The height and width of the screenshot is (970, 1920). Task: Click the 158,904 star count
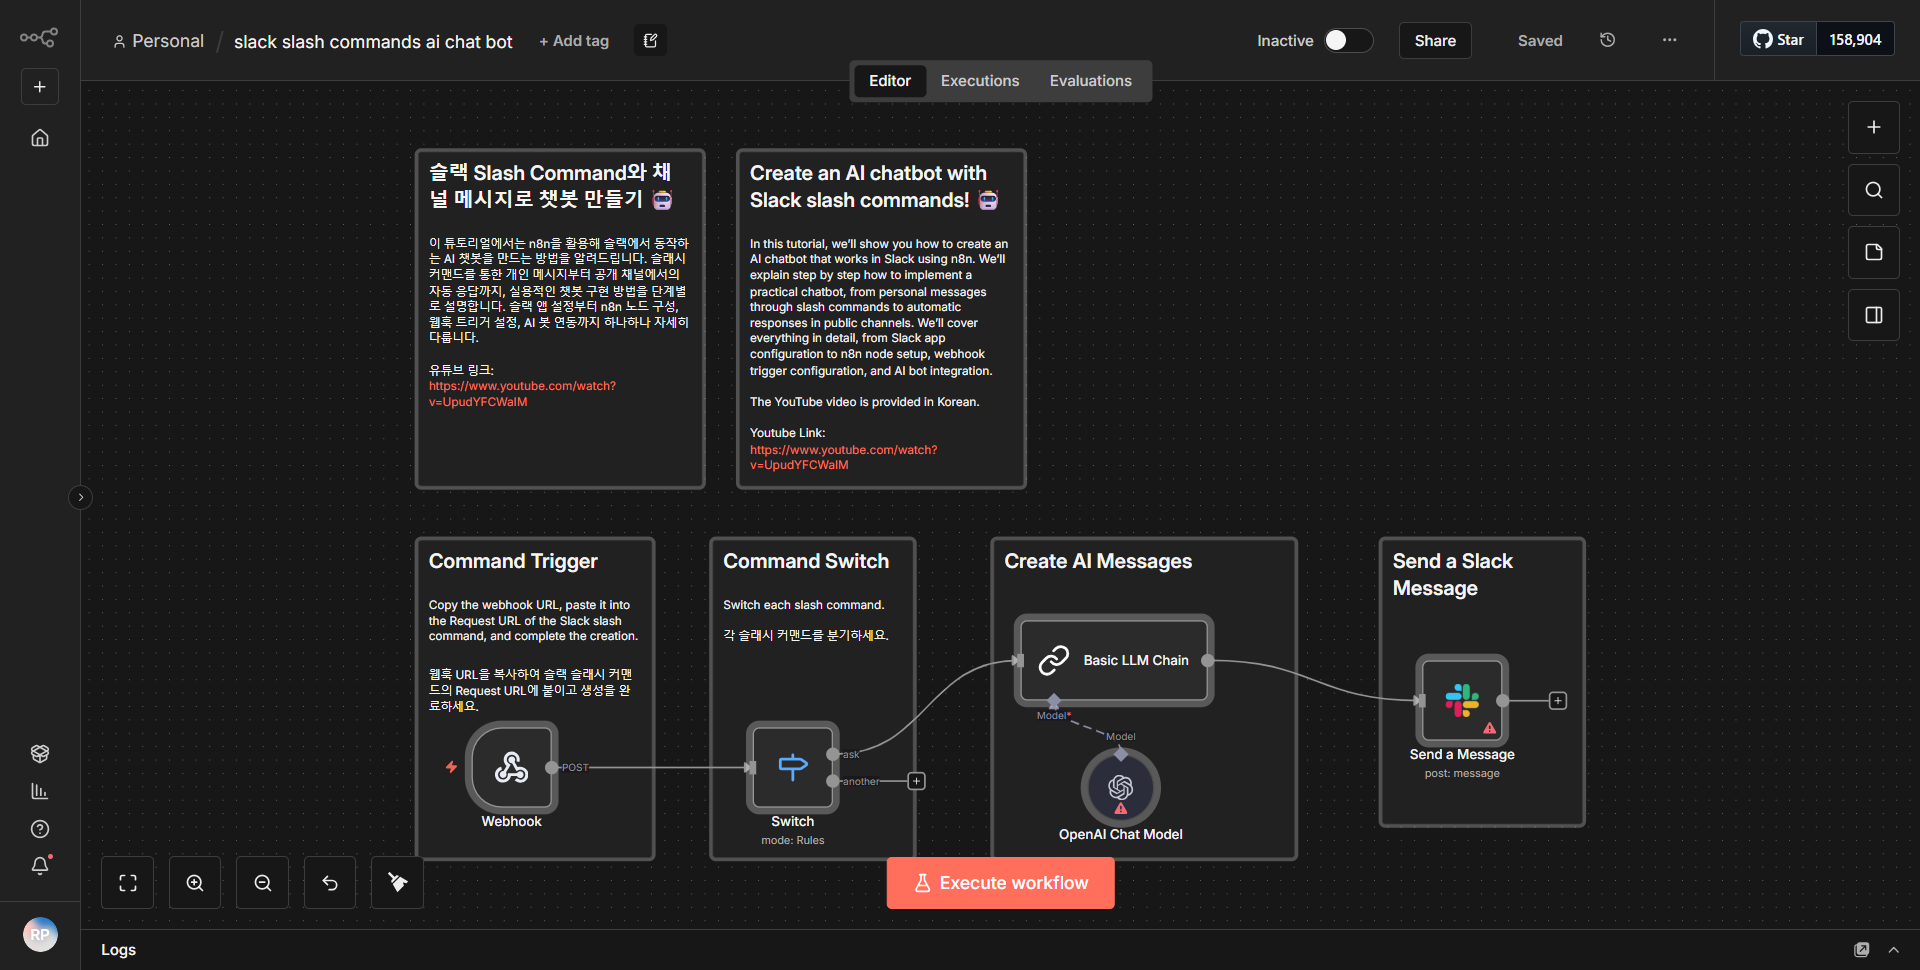(x=1855, y=40)
